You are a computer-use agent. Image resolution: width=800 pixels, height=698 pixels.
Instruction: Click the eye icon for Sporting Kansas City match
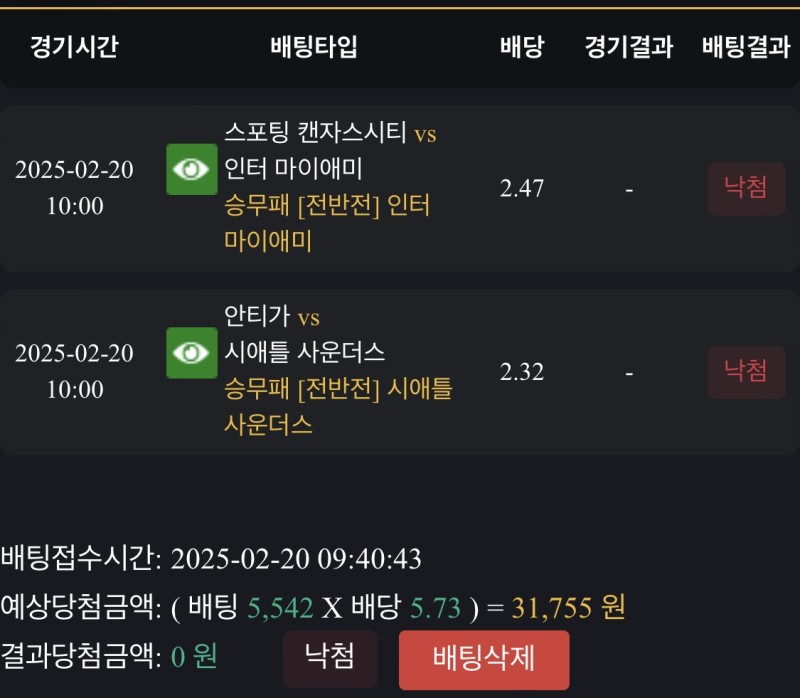point(191,169)
